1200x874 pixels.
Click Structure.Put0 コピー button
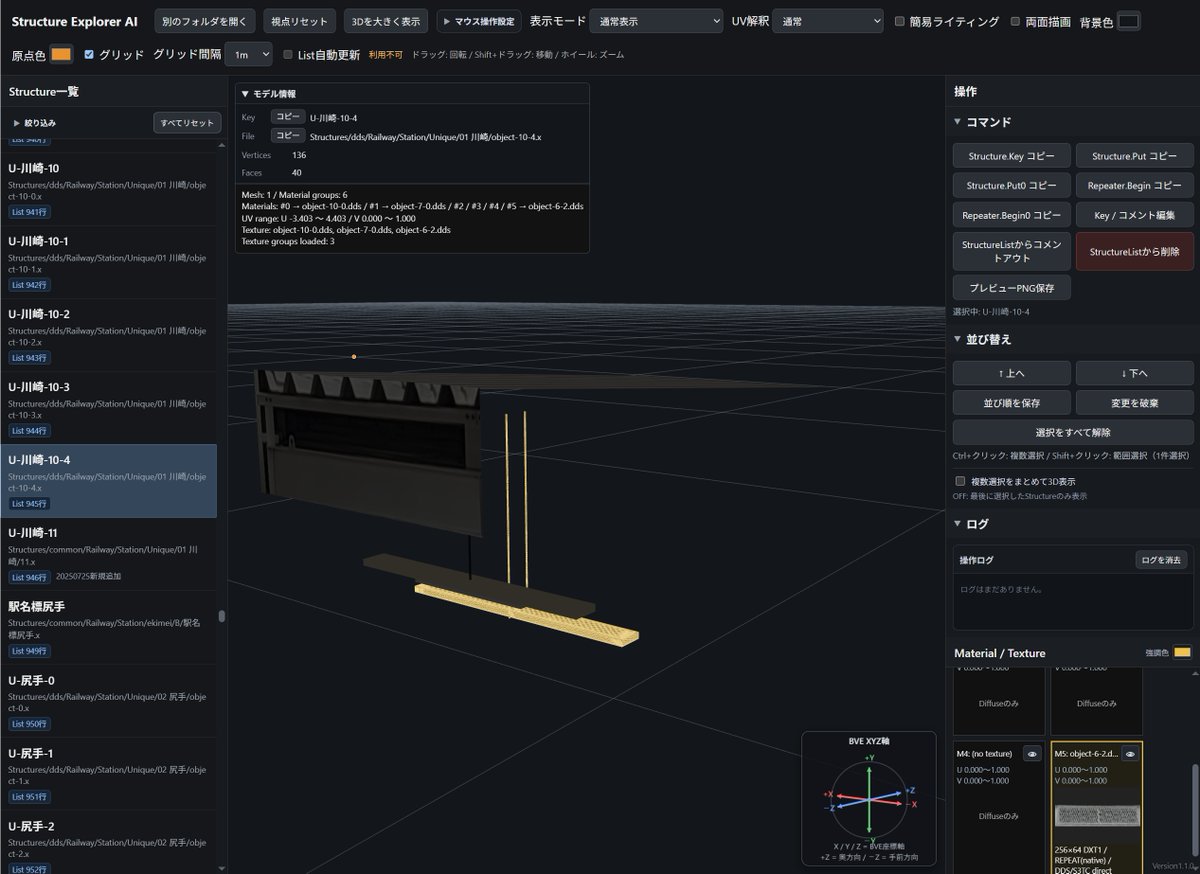[1011, 185]
